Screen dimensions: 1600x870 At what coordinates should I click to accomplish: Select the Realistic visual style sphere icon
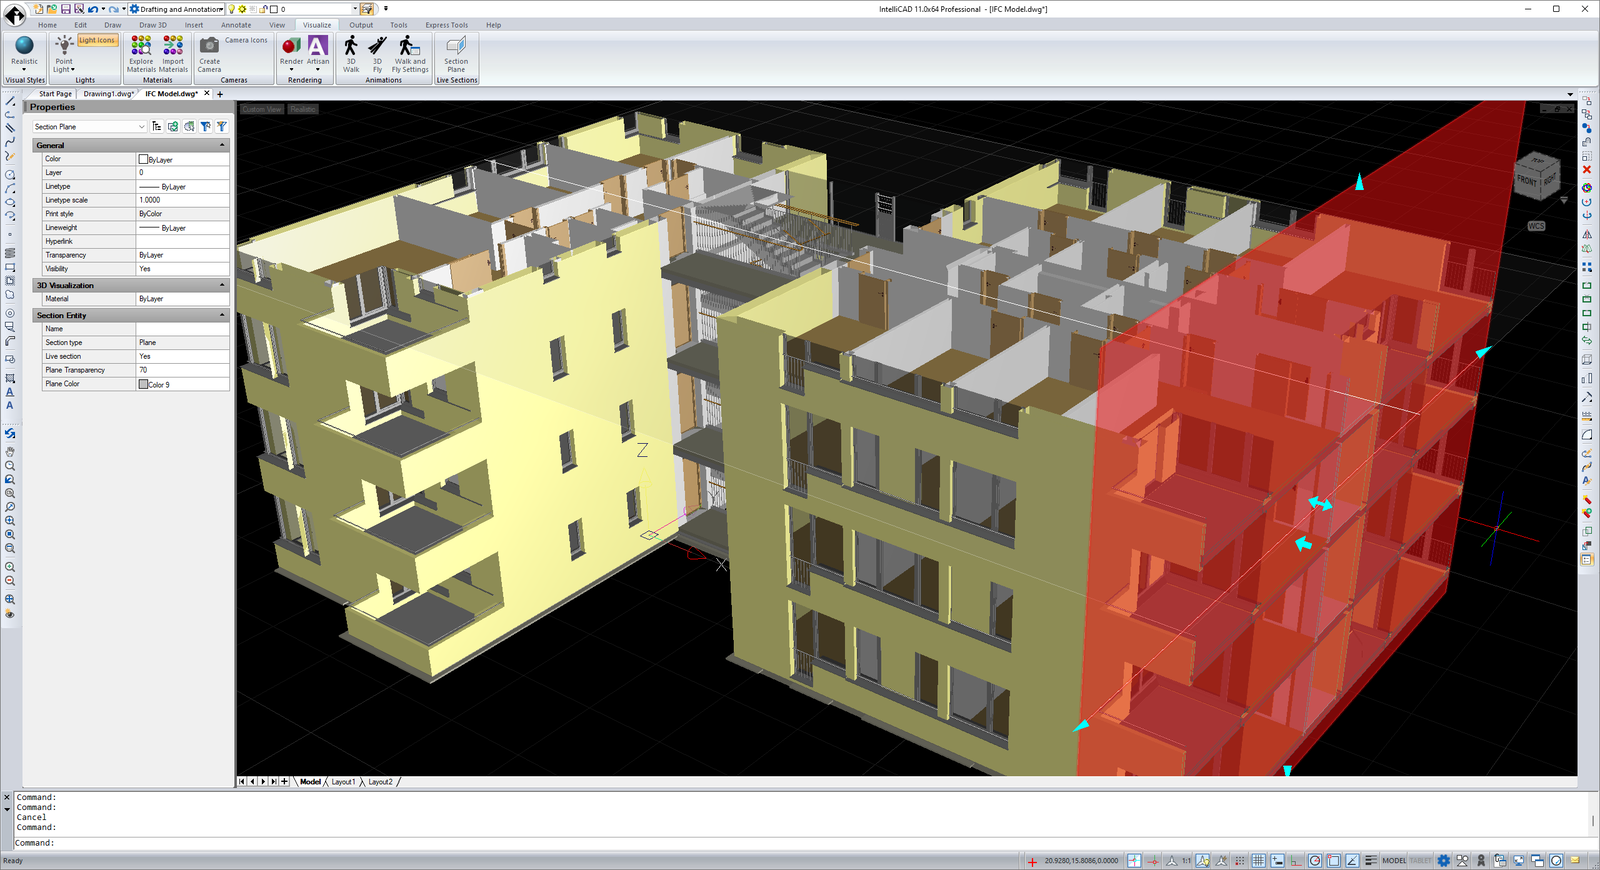point(25,45)
